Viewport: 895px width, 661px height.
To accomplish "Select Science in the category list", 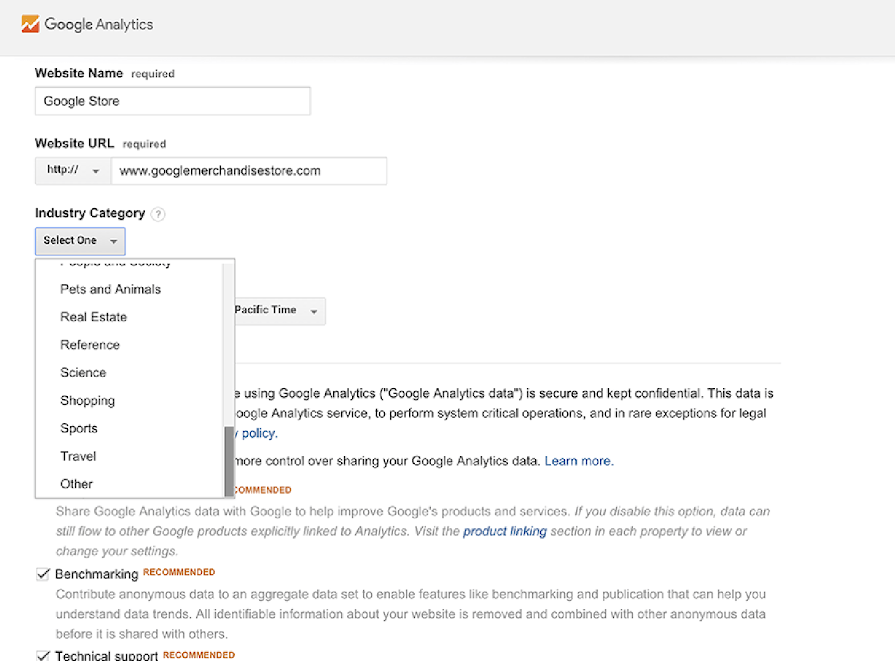I will coord(83,373).
